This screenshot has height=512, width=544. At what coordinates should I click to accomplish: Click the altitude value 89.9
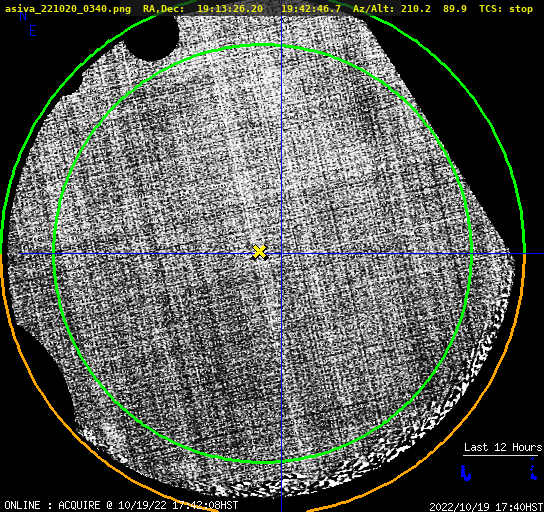tap(455, 9)
